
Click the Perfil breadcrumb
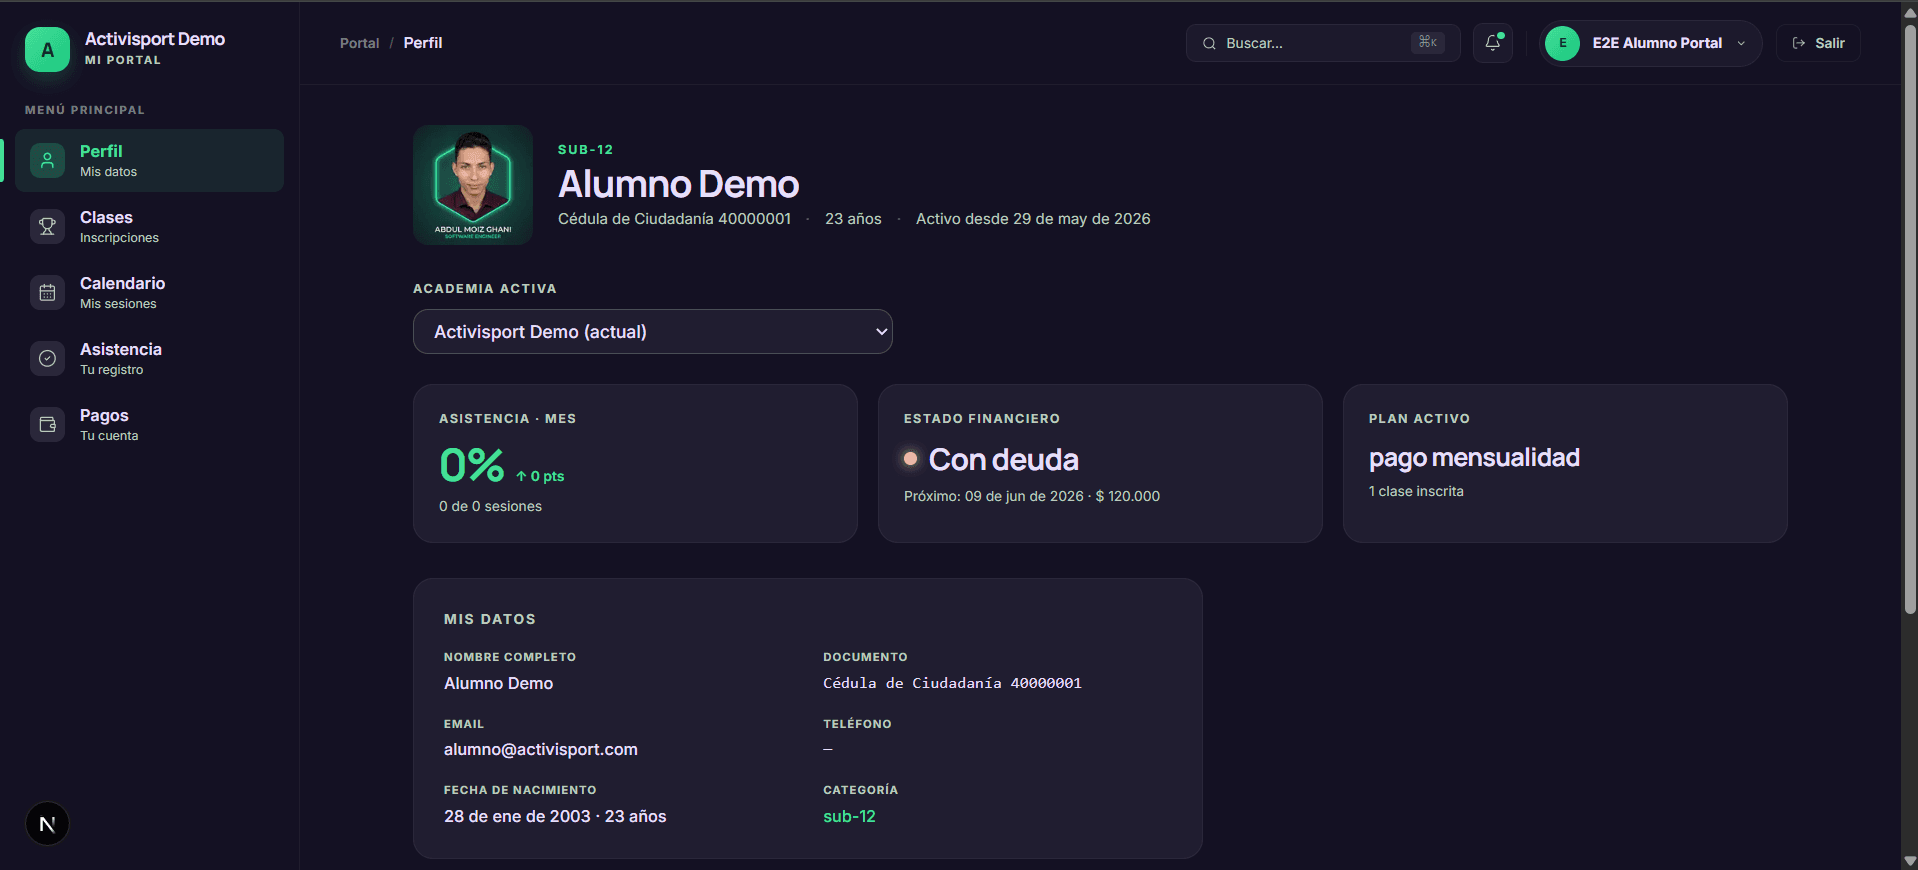point(422,43)
